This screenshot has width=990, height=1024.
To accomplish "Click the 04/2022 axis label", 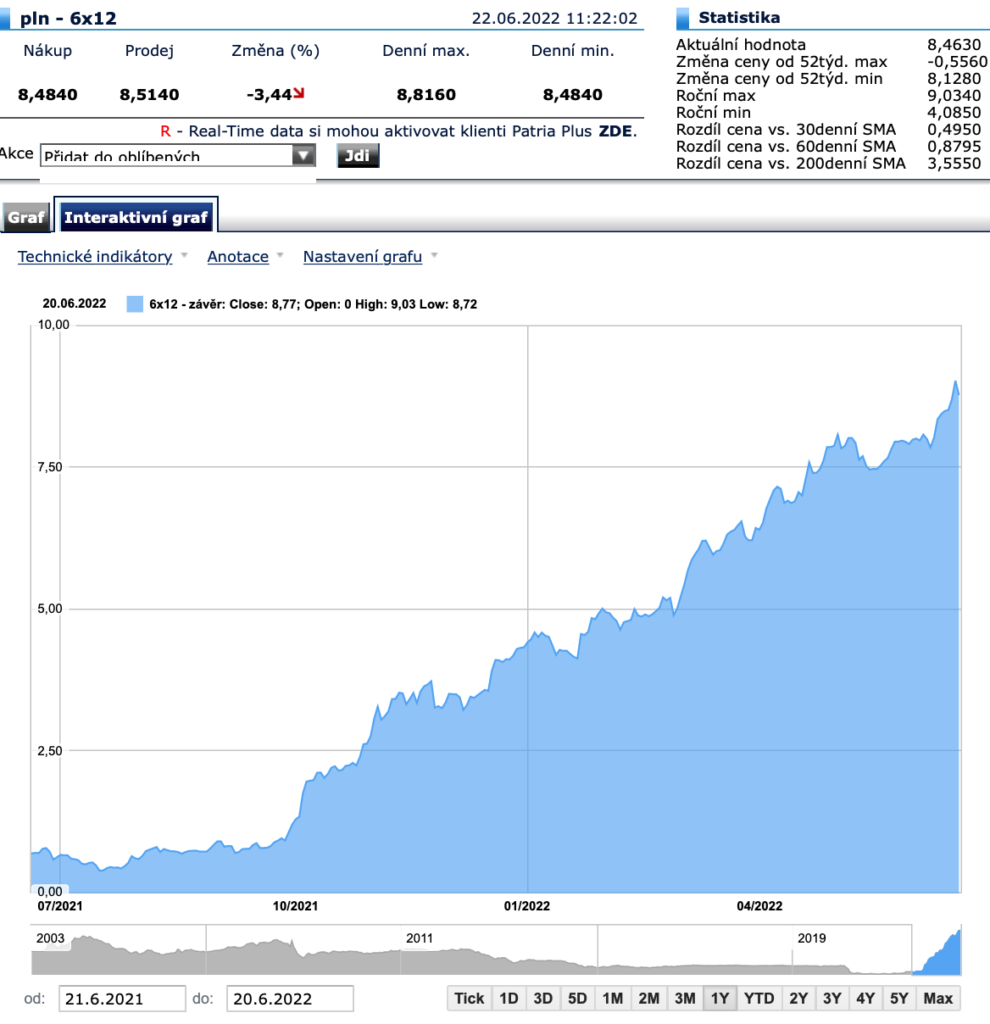I will click(759, 906).
